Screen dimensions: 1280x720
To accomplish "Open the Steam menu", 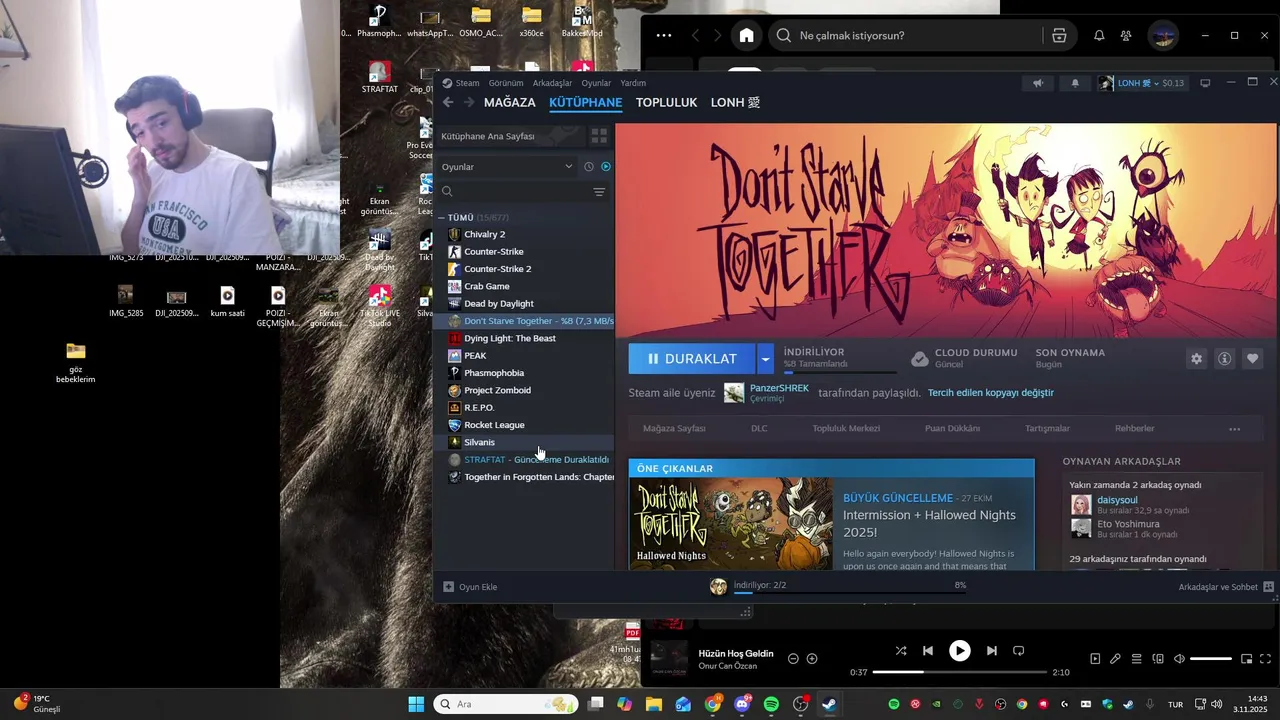I will coord(461,83).
